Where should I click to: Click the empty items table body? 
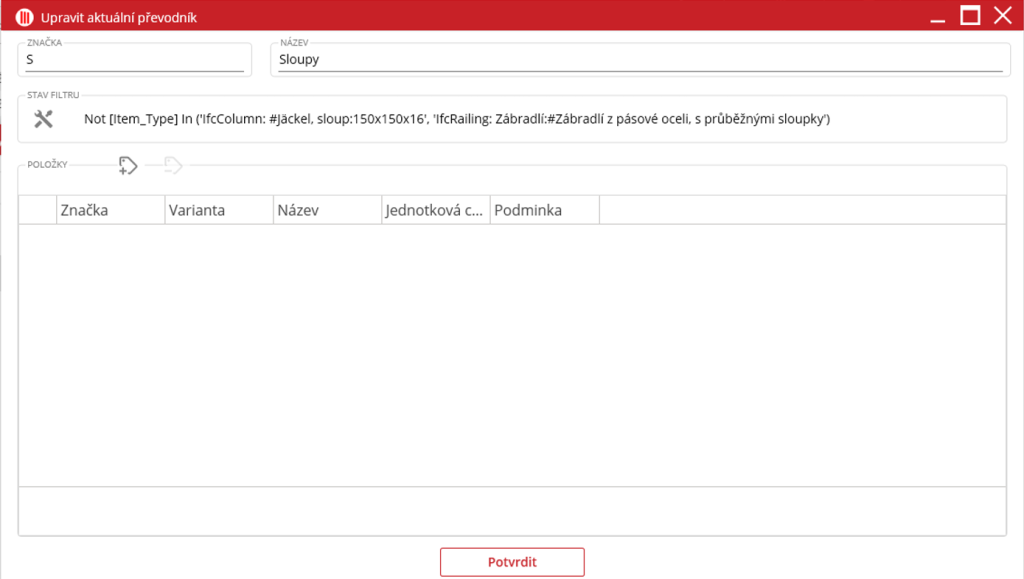[512, 355]
